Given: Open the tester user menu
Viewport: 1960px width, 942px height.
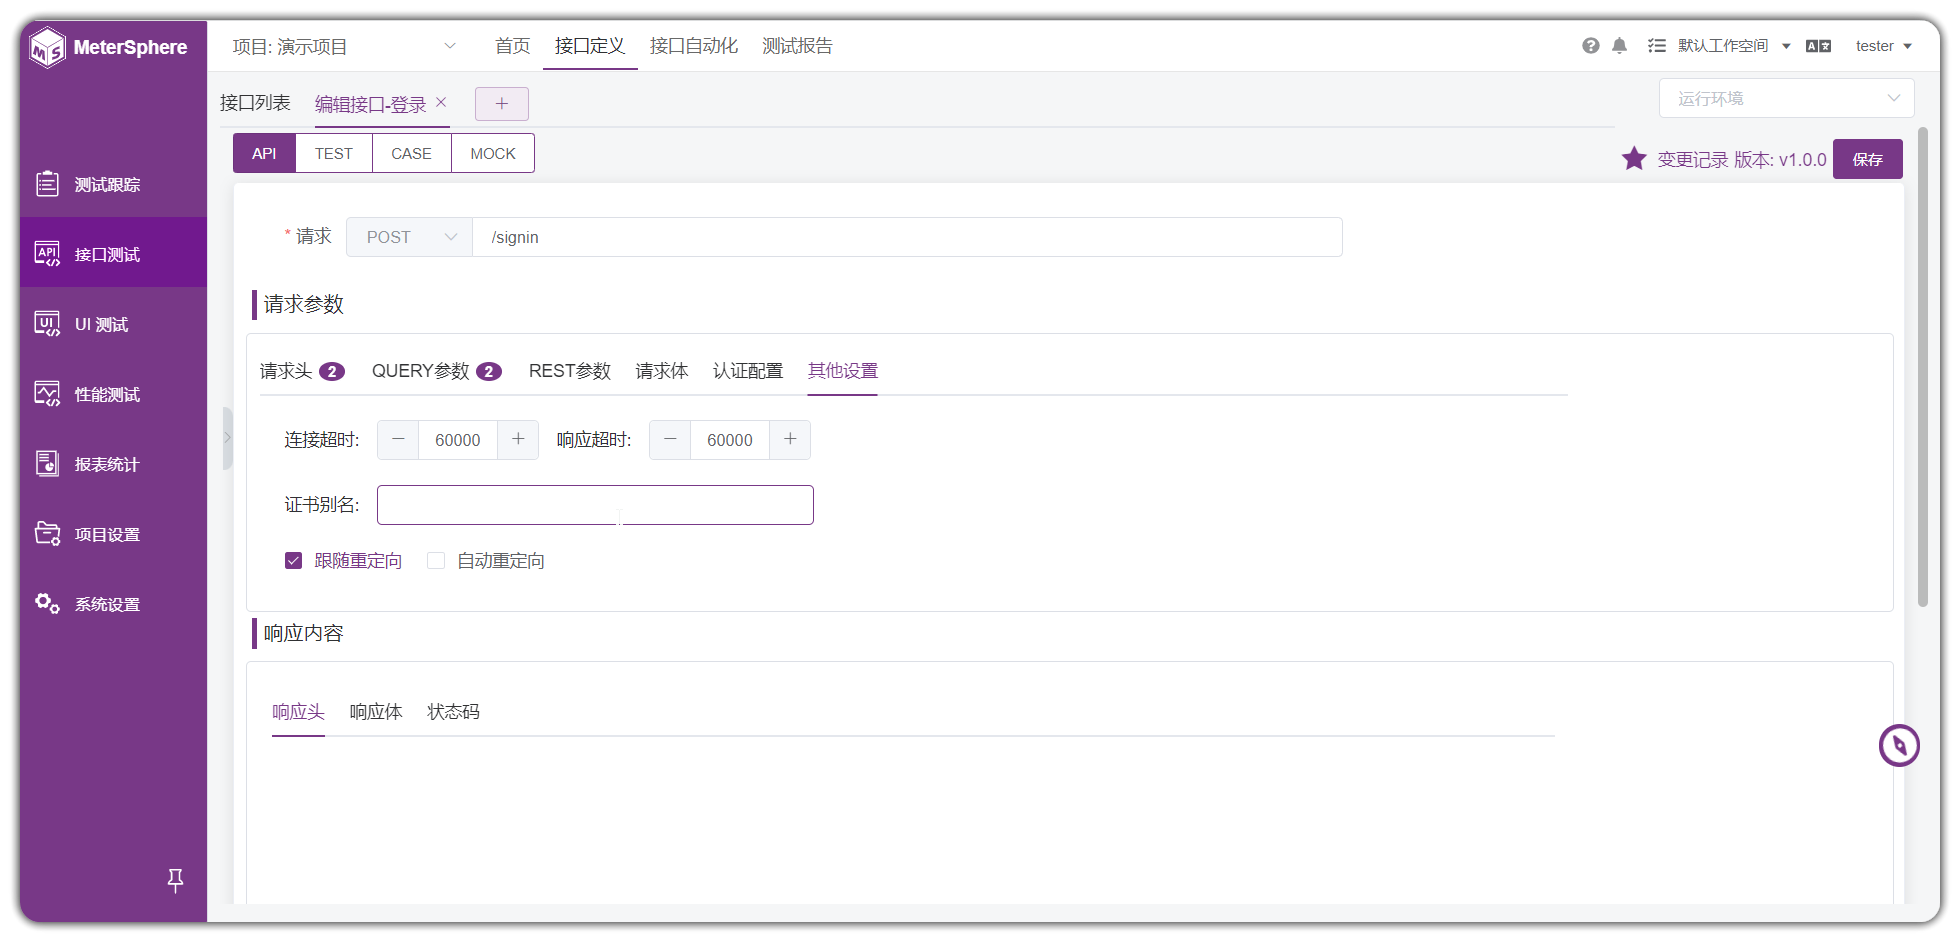Looking at the screenshot, I should [1883, 46].
